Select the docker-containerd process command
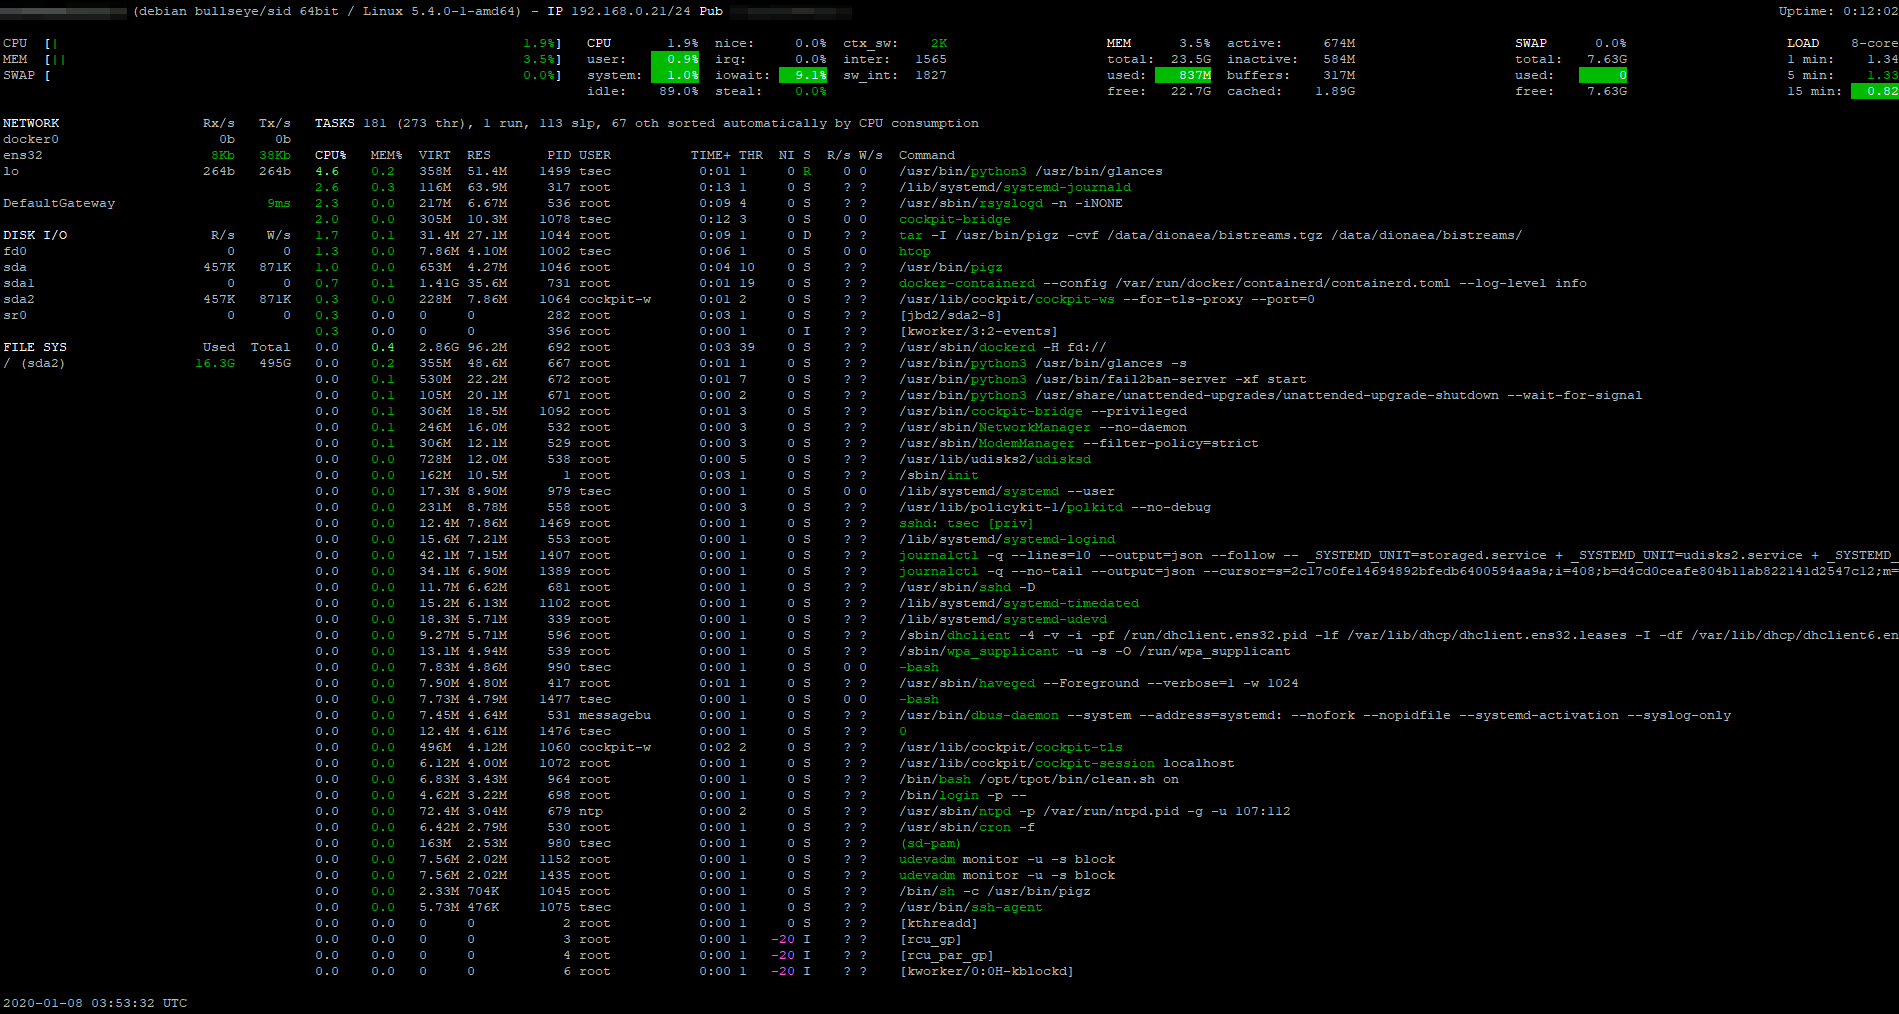Screen dimensions: 1899x1014 (1243, 283)
